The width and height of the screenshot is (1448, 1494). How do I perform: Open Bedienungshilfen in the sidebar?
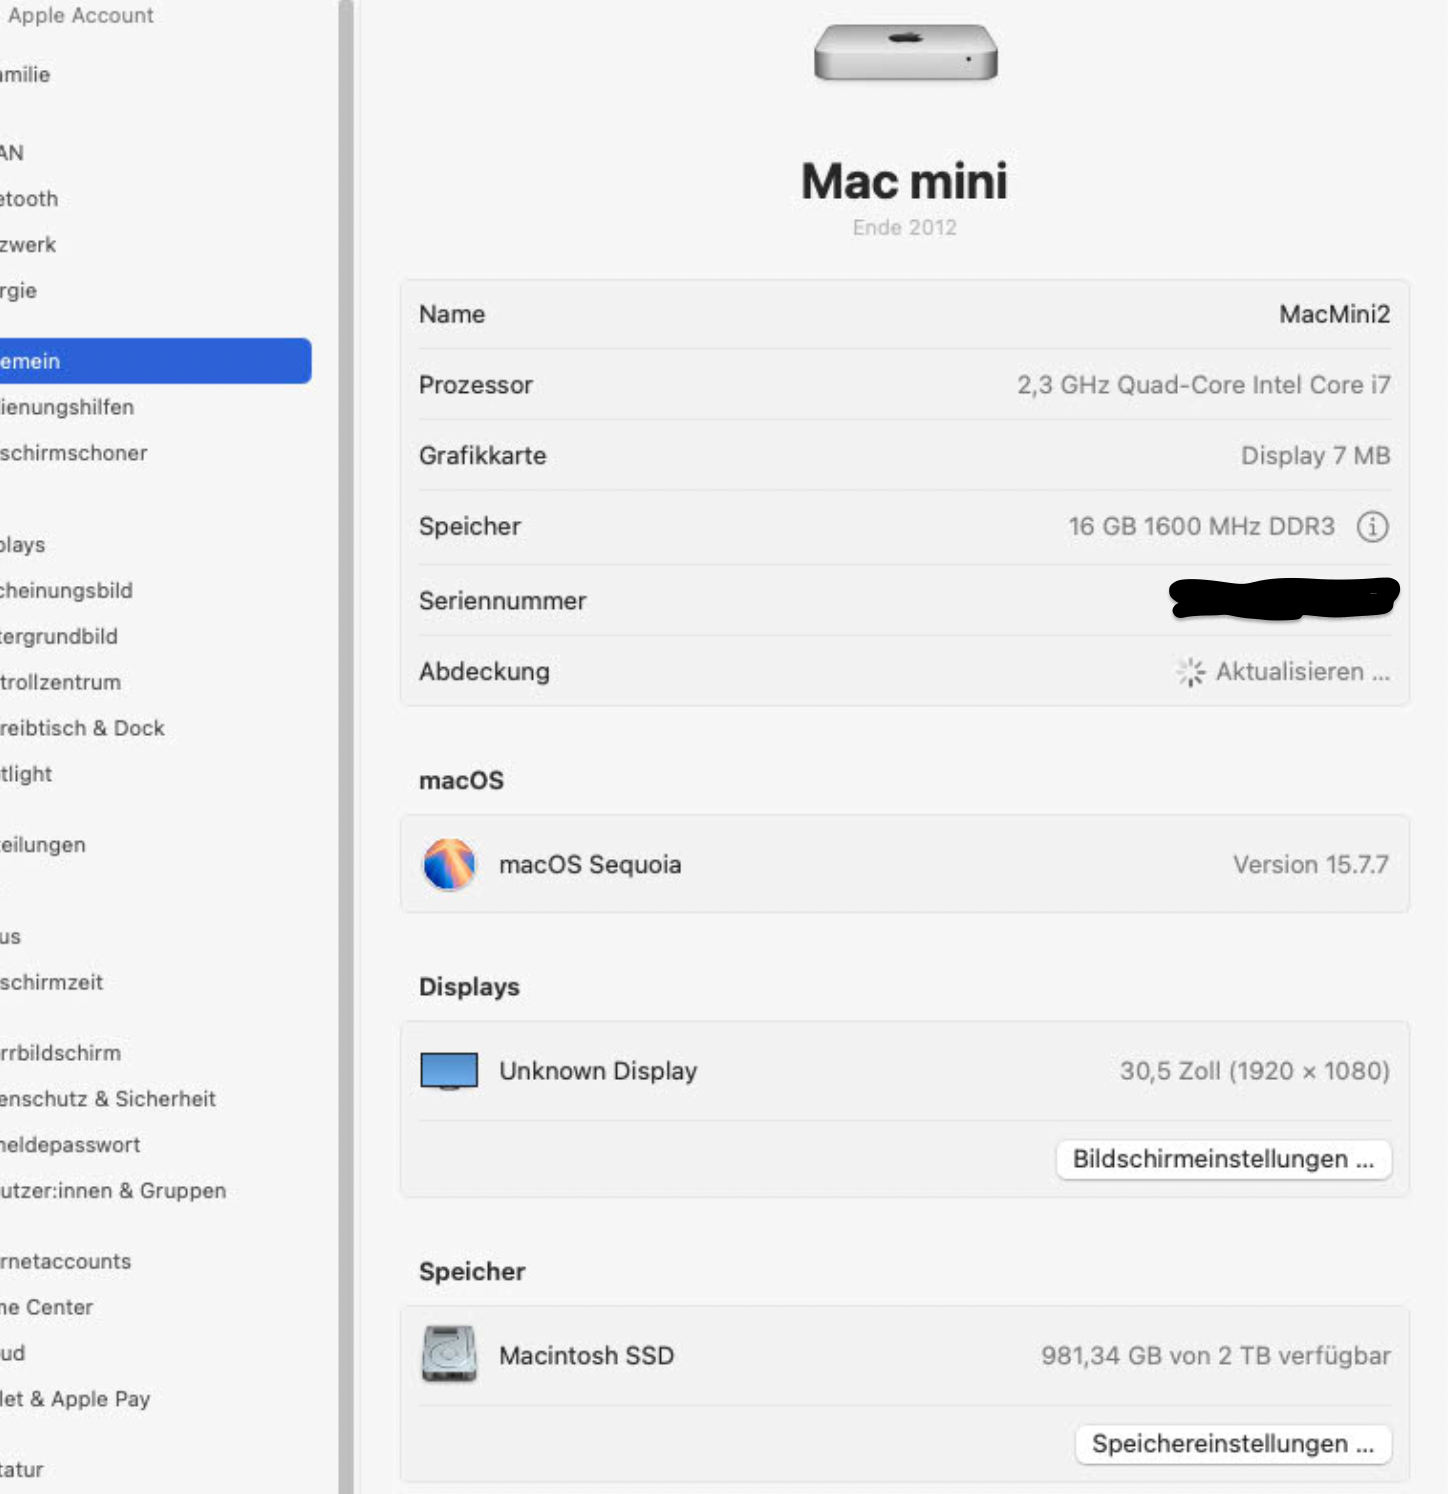pos(67,407)
